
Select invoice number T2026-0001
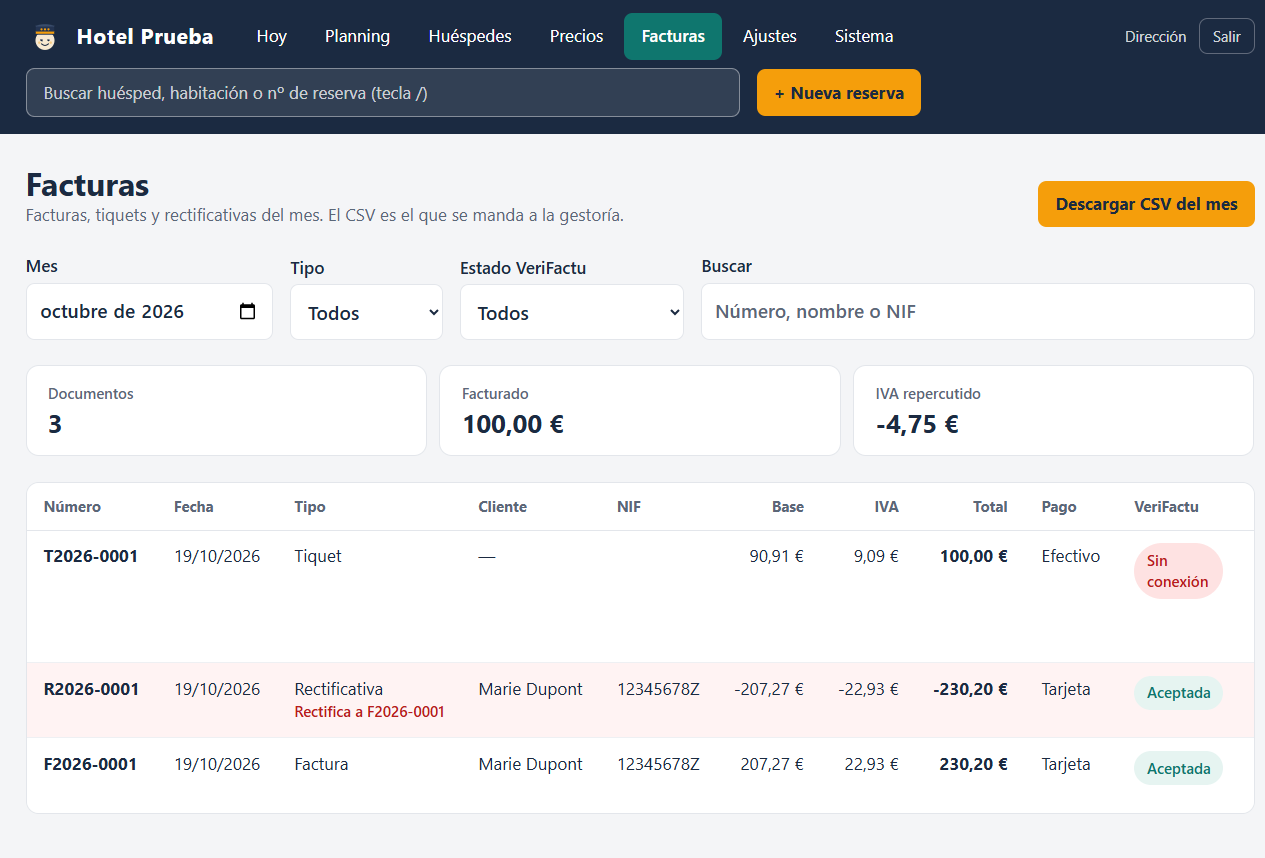tap(91, 556)
